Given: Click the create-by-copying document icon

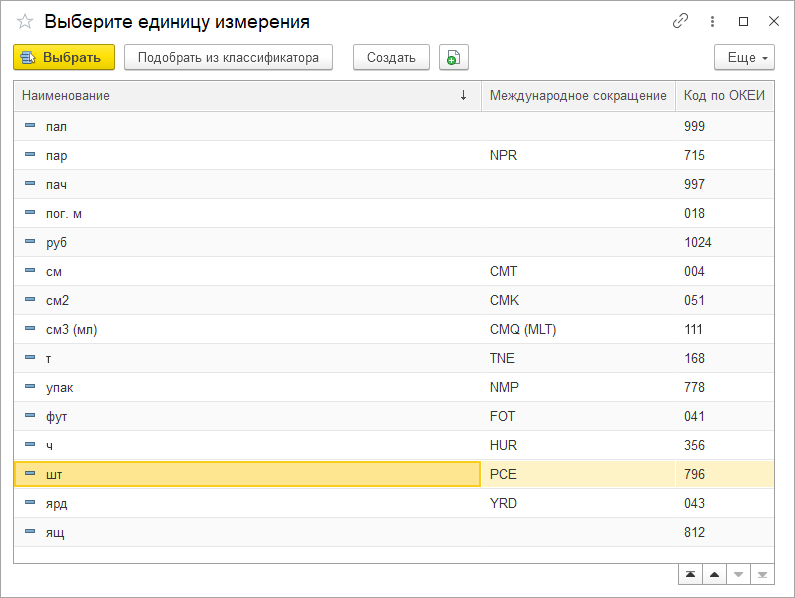Looking at the screenshot, I should [453, 58].
